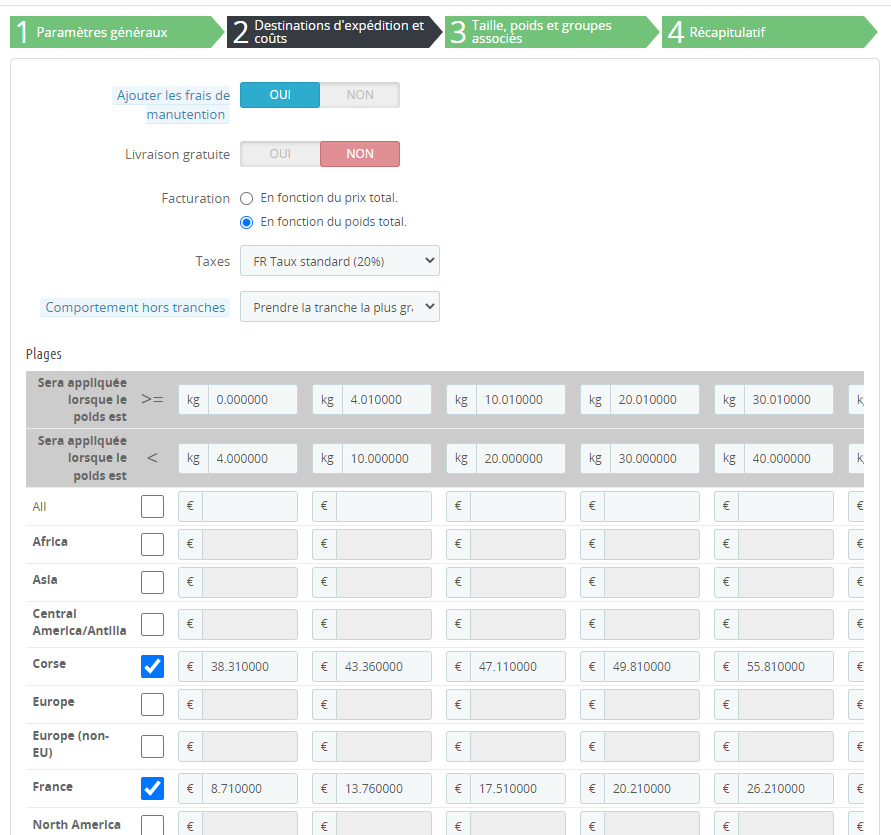
Task: Edit France price 26.210000
Action: [x=786, y=789]
